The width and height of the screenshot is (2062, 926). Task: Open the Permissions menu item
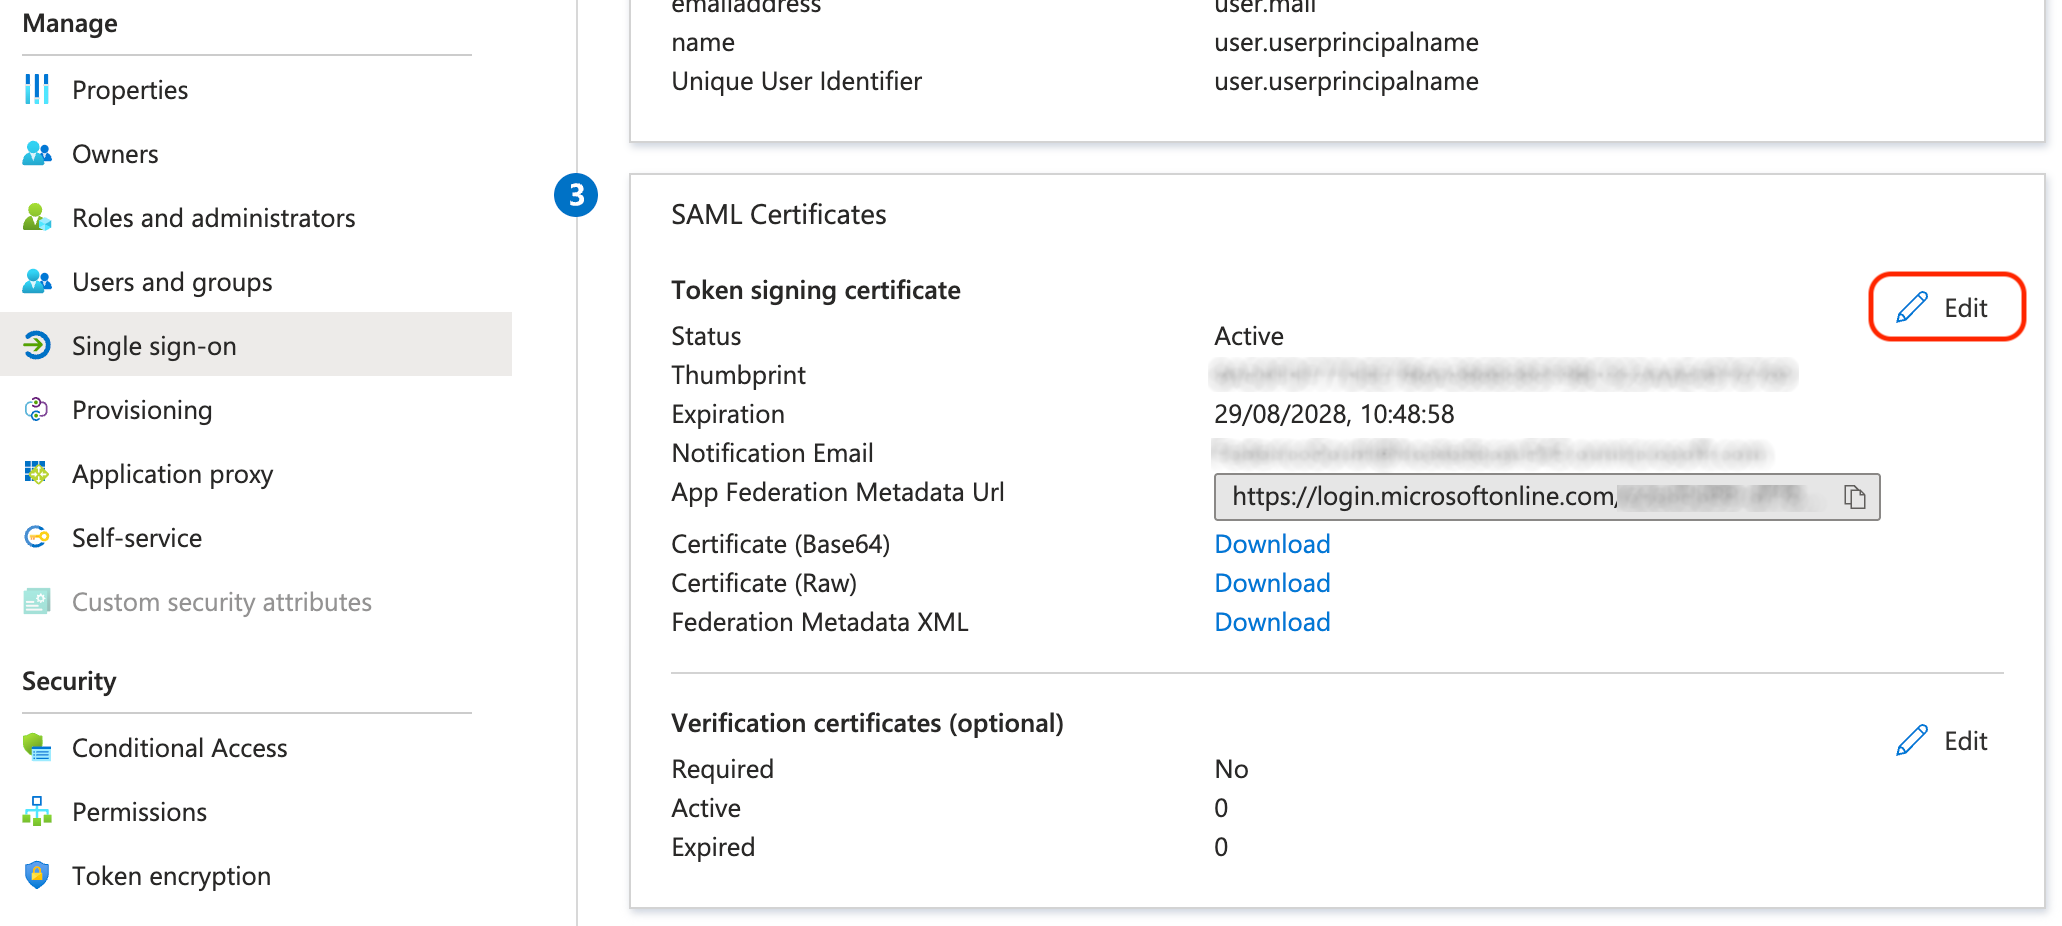coord(139,812)
